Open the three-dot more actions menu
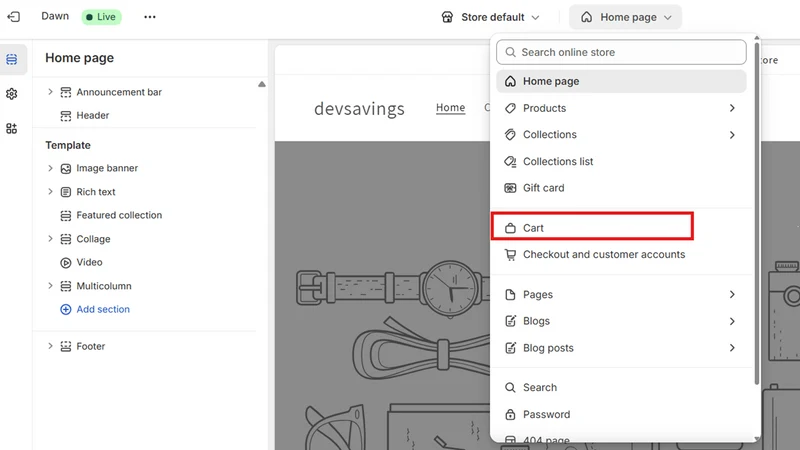The width and height of the screenshot is (800, 450). (x=149, y=17)
